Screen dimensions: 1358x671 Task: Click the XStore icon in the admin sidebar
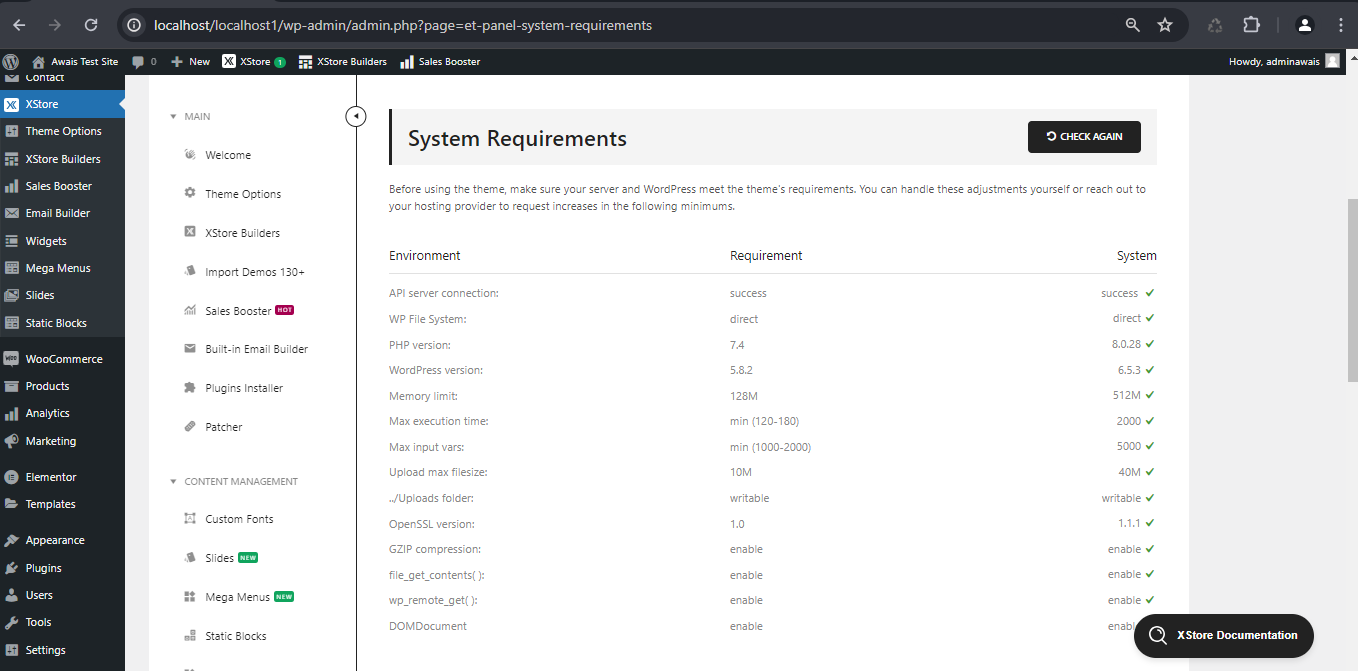point(11,104)
